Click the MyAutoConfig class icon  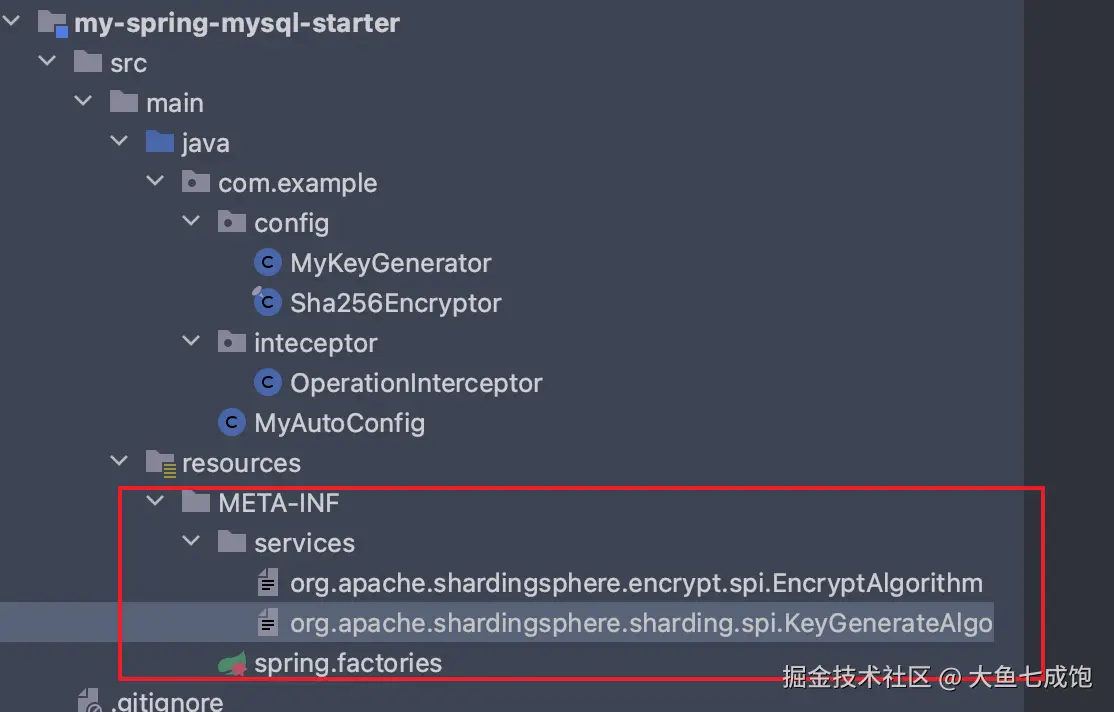click(231, 423)
